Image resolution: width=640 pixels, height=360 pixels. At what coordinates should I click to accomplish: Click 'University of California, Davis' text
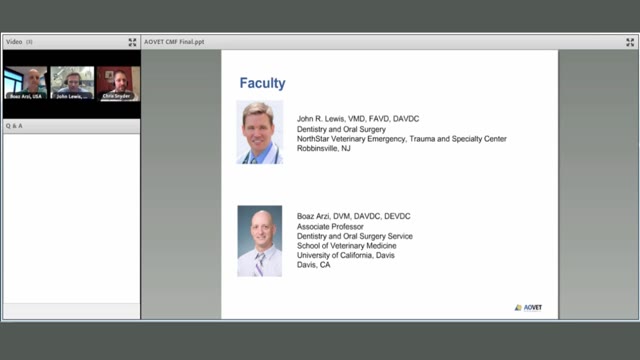[x=346, y=255]
